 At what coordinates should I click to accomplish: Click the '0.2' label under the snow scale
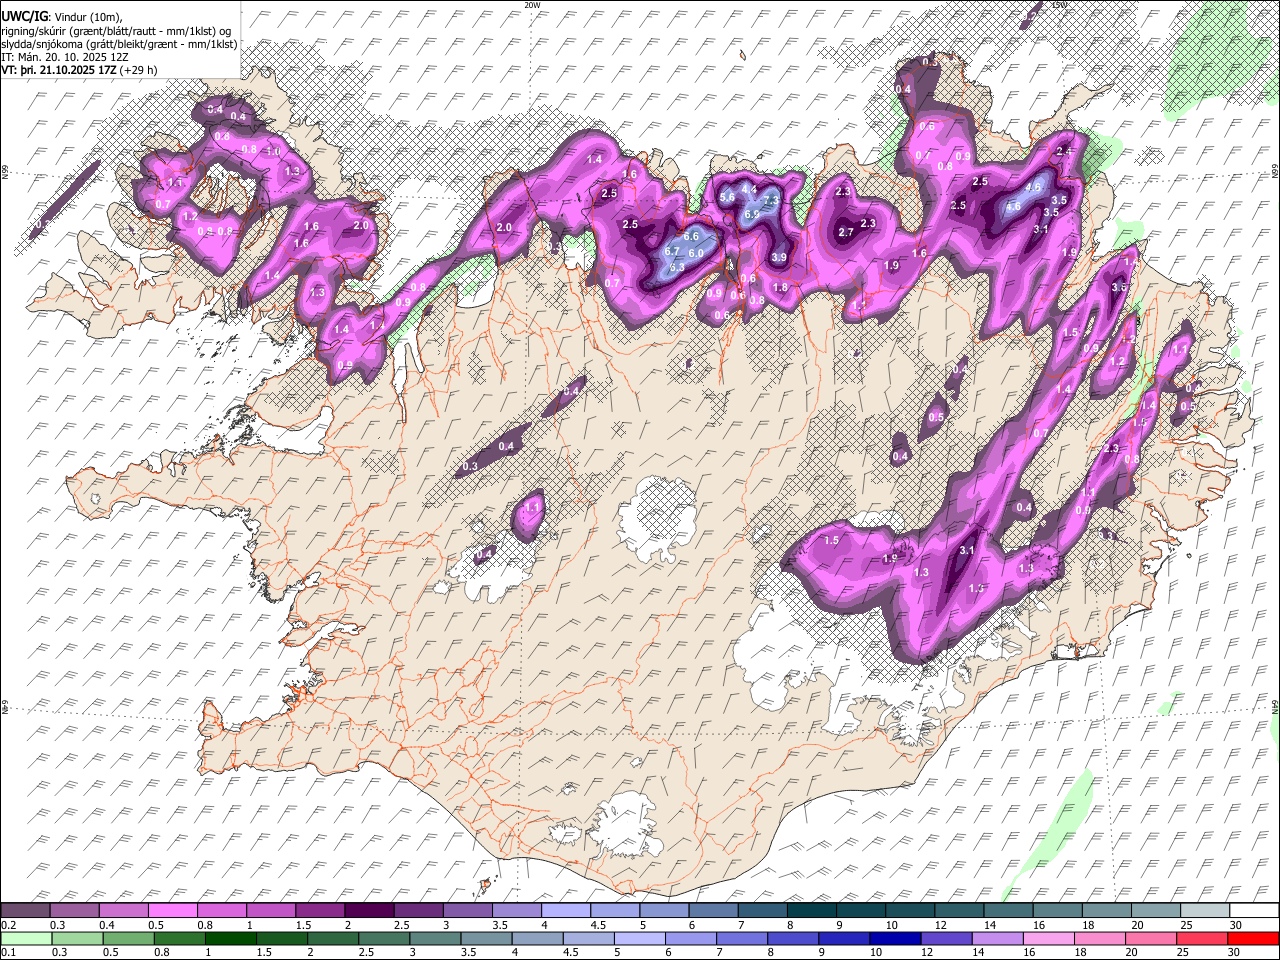pos(7,925)
